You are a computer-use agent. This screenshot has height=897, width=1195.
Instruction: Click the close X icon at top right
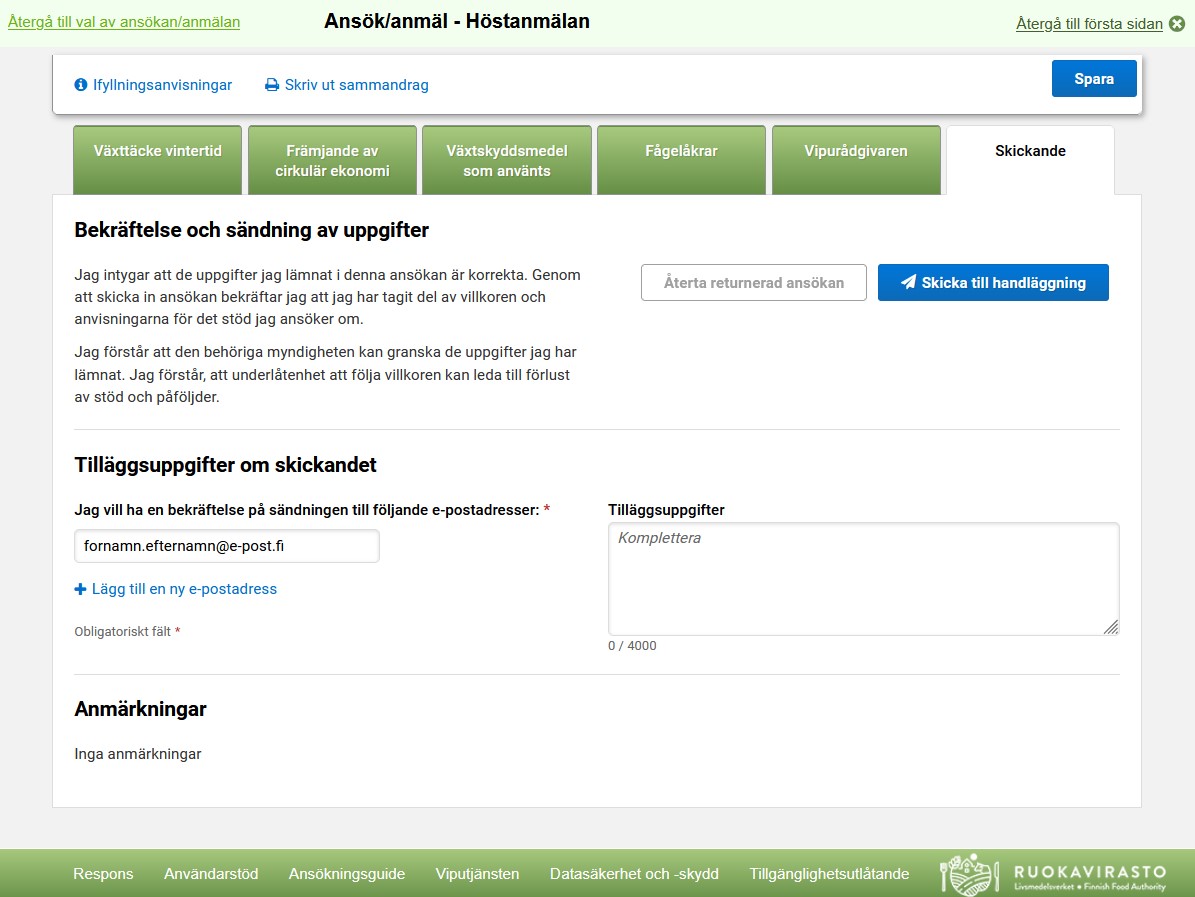point(1177,24)
